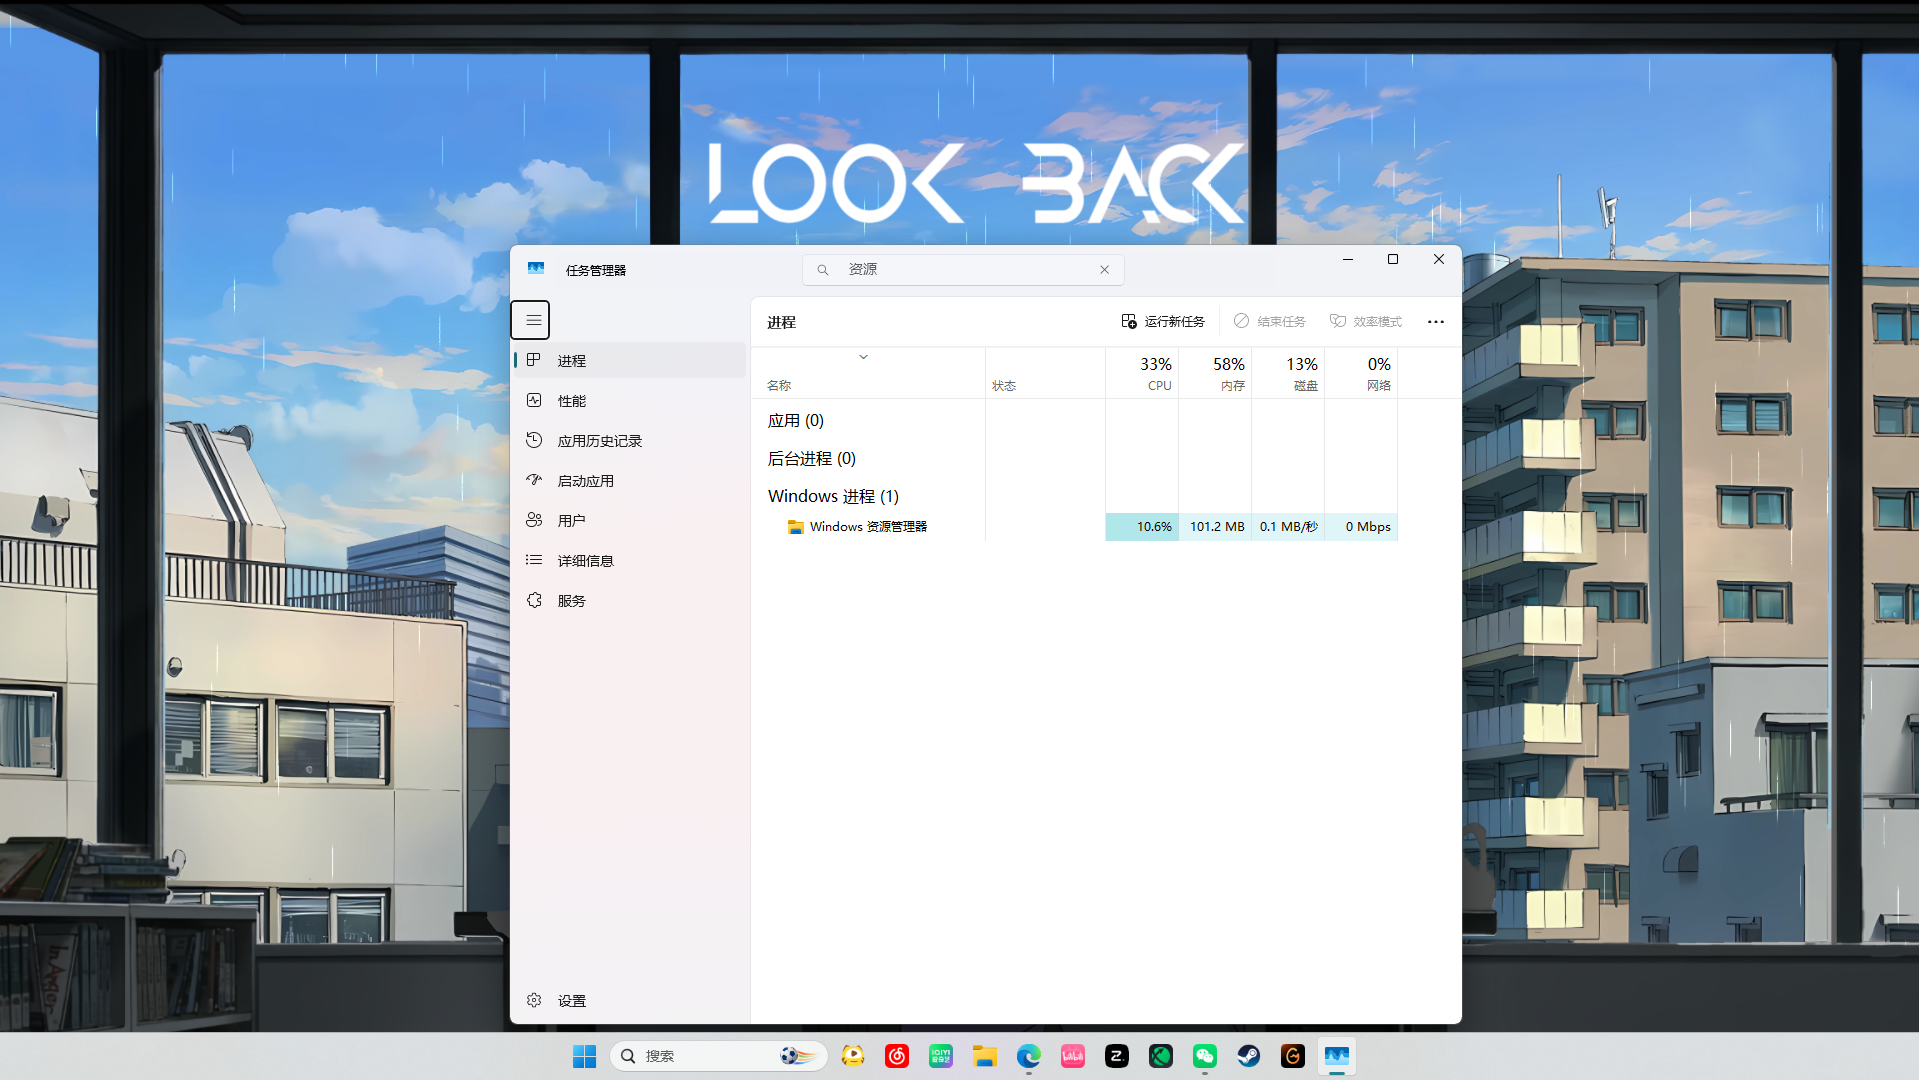Click the 应用 (0) group heading
This screenshot has height=1080, width=1919.
click(796, 421)
